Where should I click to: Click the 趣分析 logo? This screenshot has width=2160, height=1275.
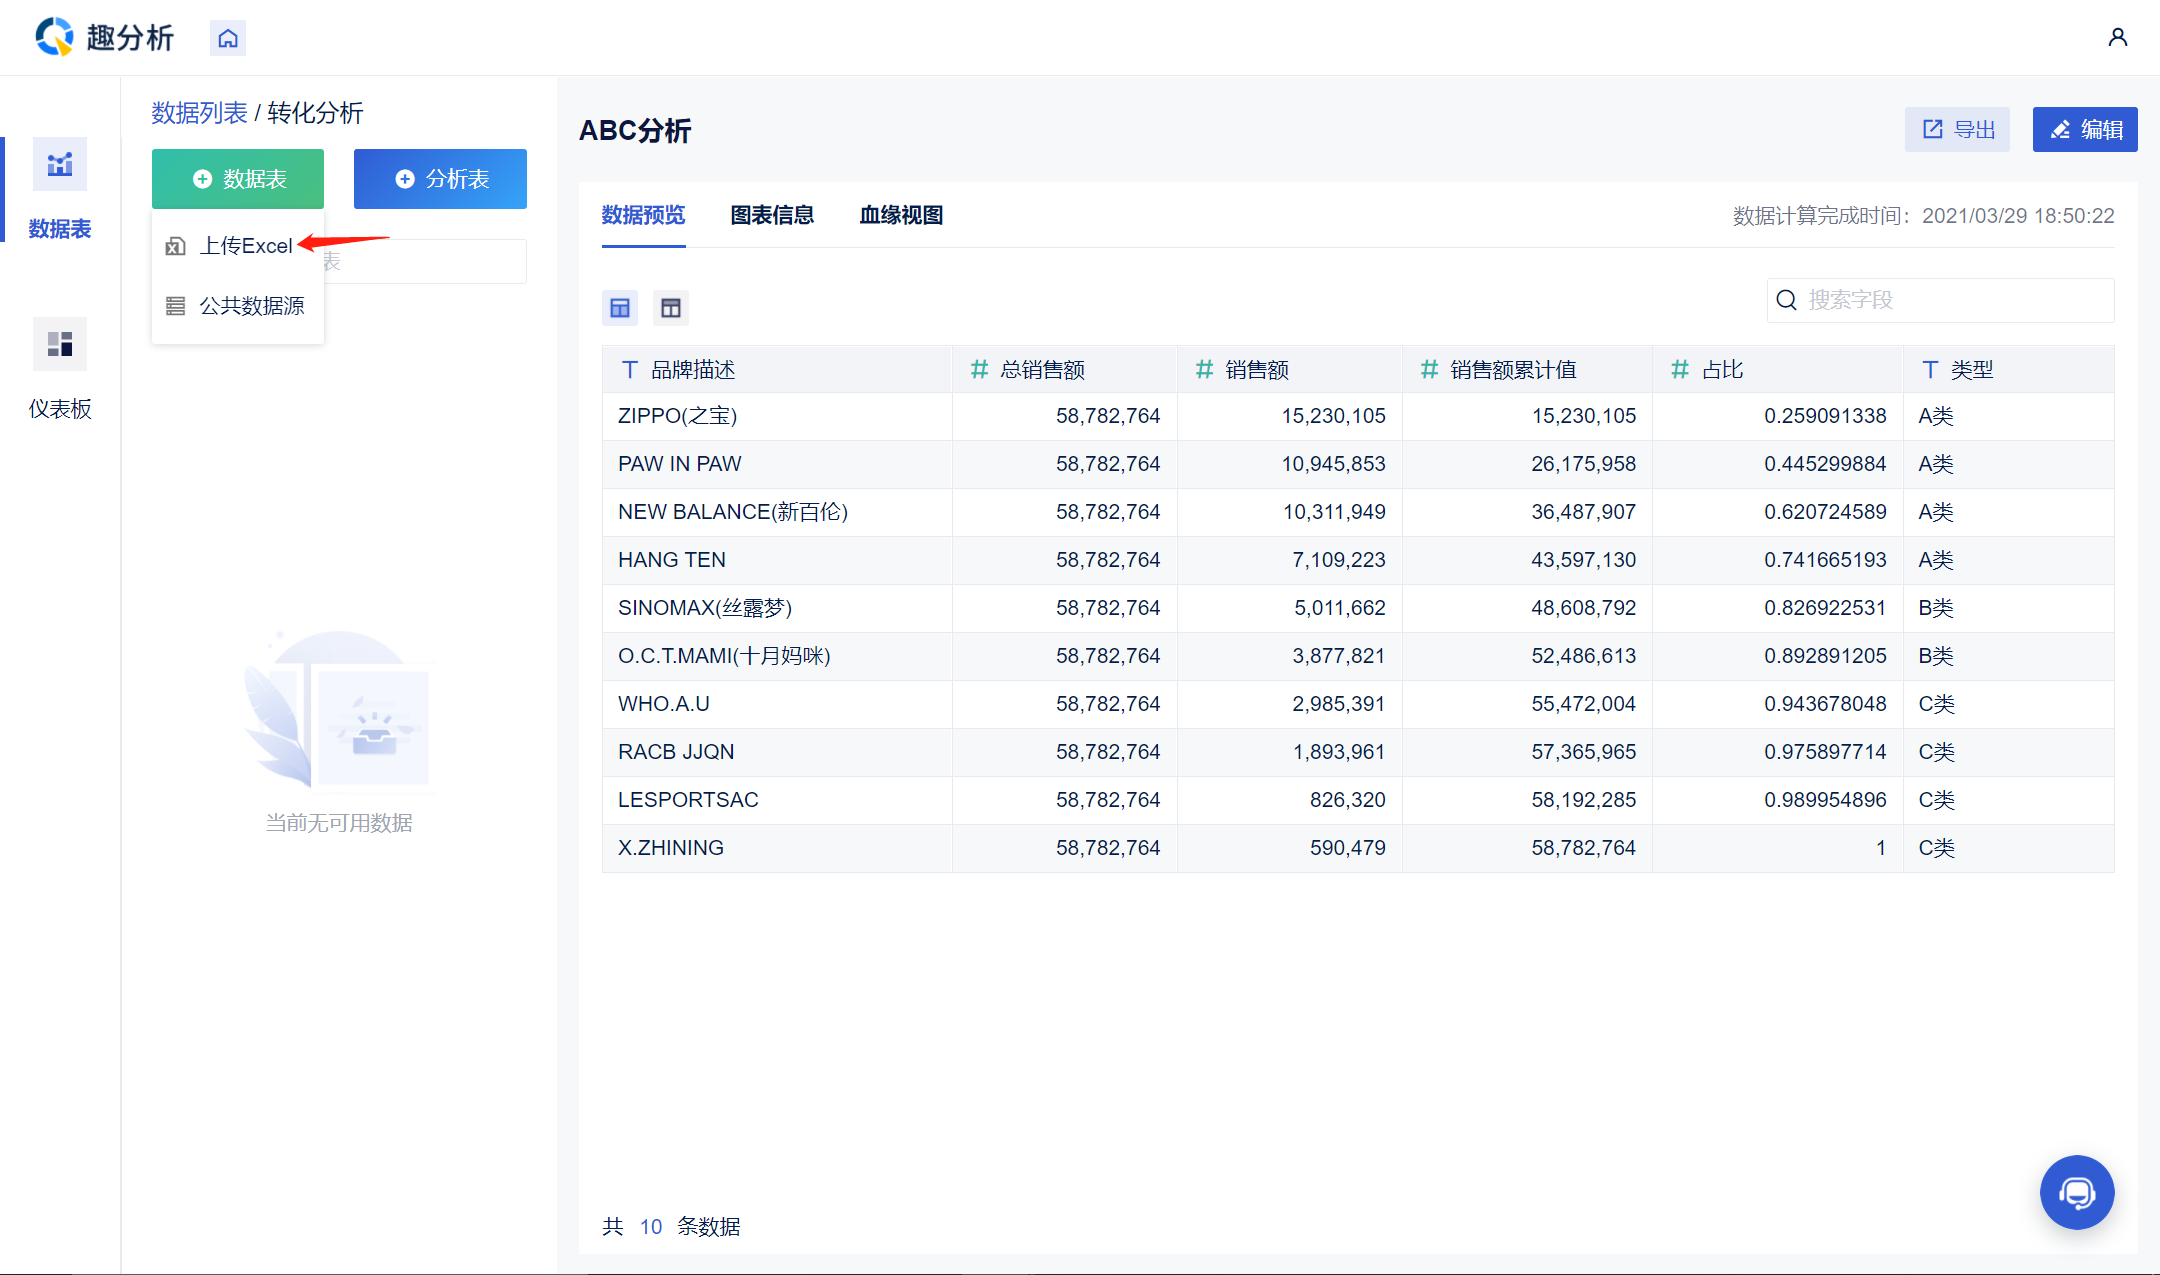pyautogui.click(x=104, y=38)
